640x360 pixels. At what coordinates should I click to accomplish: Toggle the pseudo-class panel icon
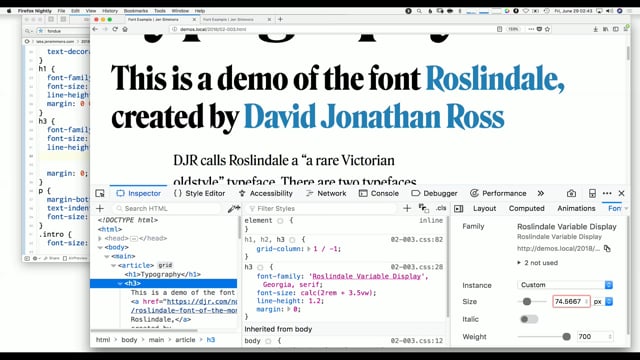coord(423,209)
